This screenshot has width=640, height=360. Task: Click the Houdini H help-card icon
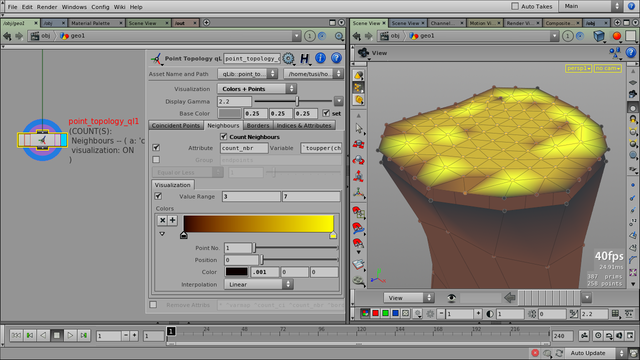pos(304,59)
